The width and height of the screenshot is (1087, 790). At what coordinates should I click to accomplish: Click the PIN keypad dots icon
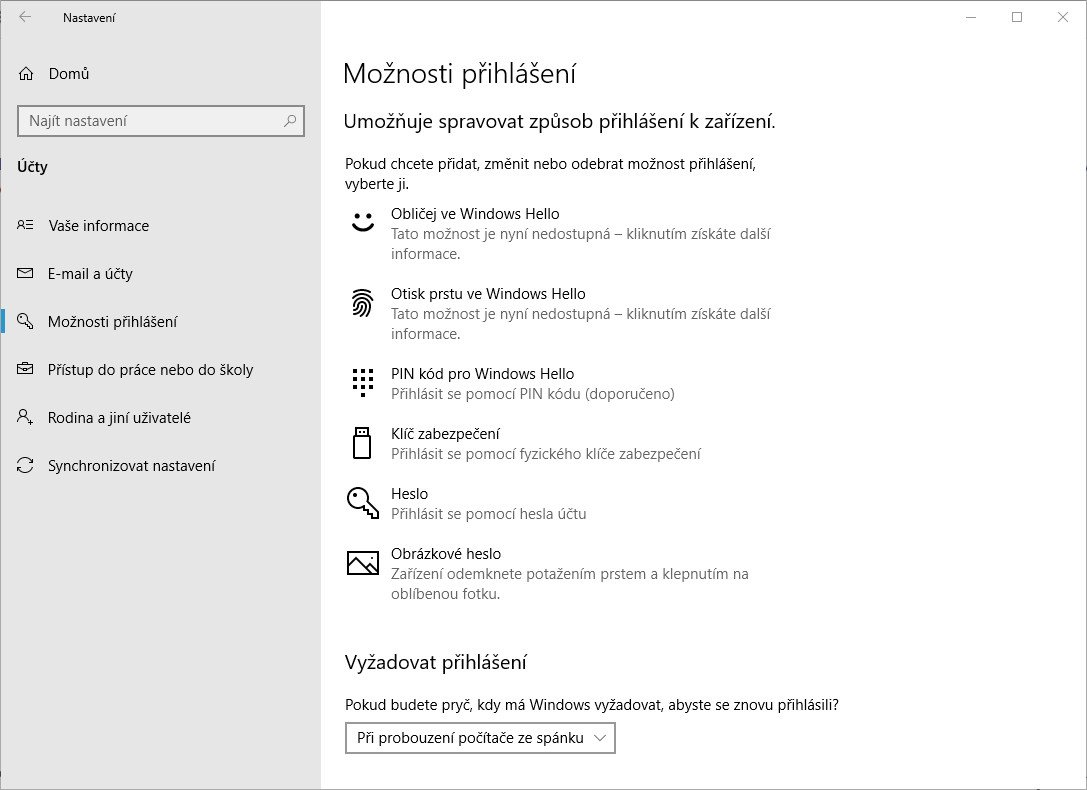pyautogui.click(x=362, y=383)
